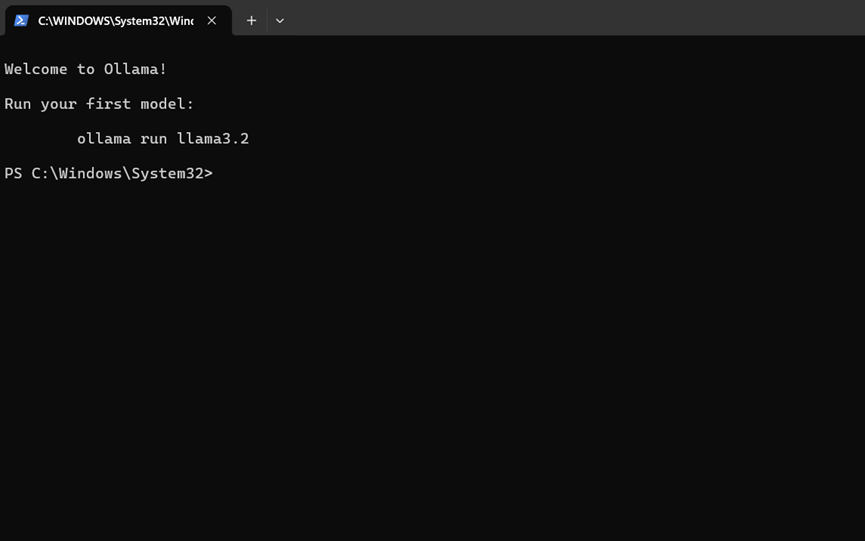The image size is (865, 541).
Task: Click the 'ollama run llama3.2' command text
Action: [163, 138]
